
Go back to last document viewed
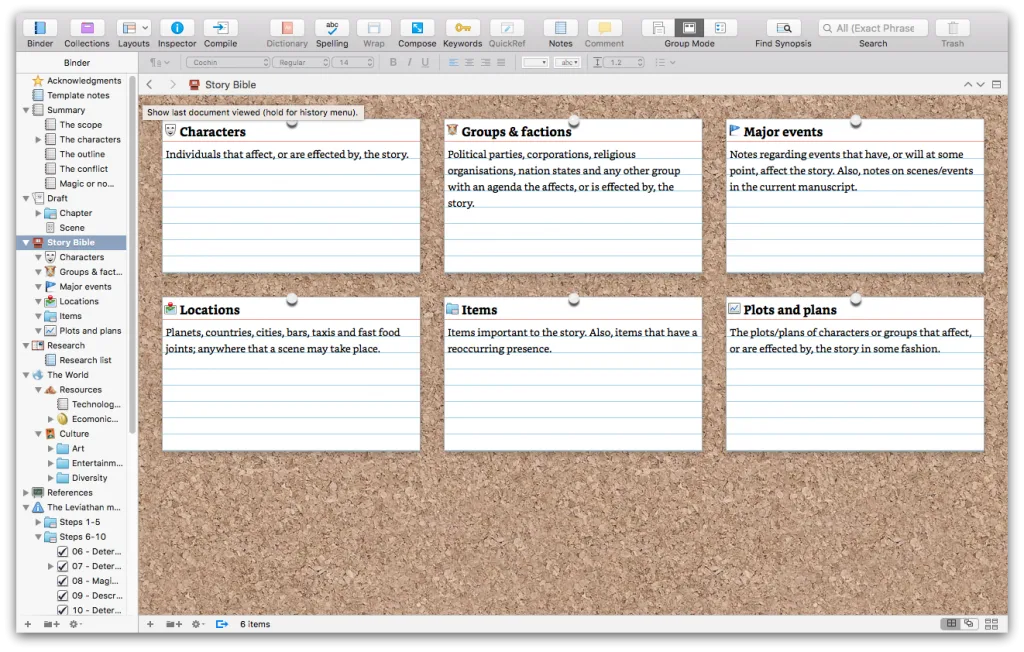click(150, 84)
